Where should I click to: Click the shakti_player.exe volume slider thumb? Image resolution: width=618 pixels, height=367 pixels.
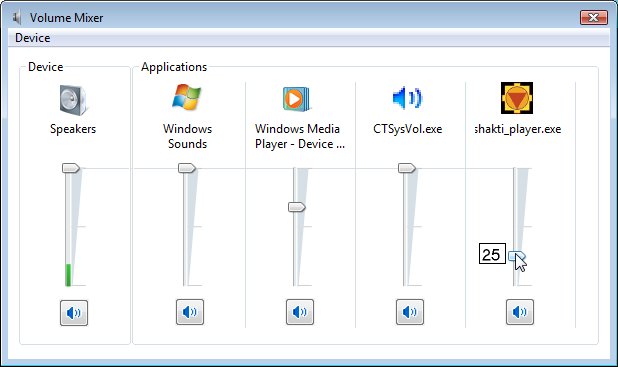(517, 256)
